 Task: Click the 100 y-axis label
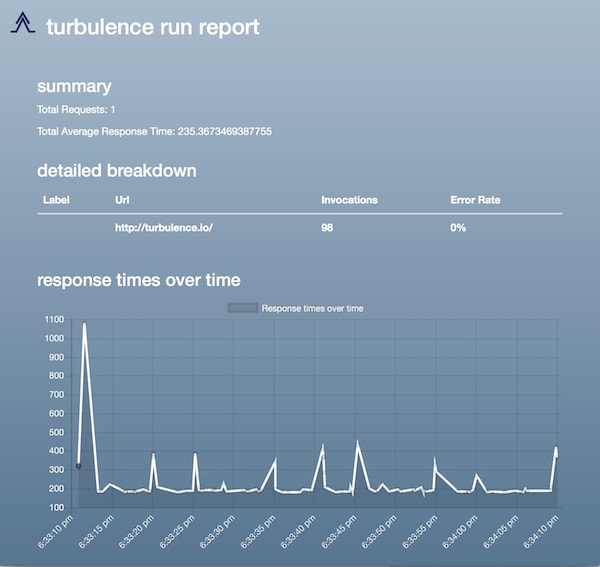(56, 508)
